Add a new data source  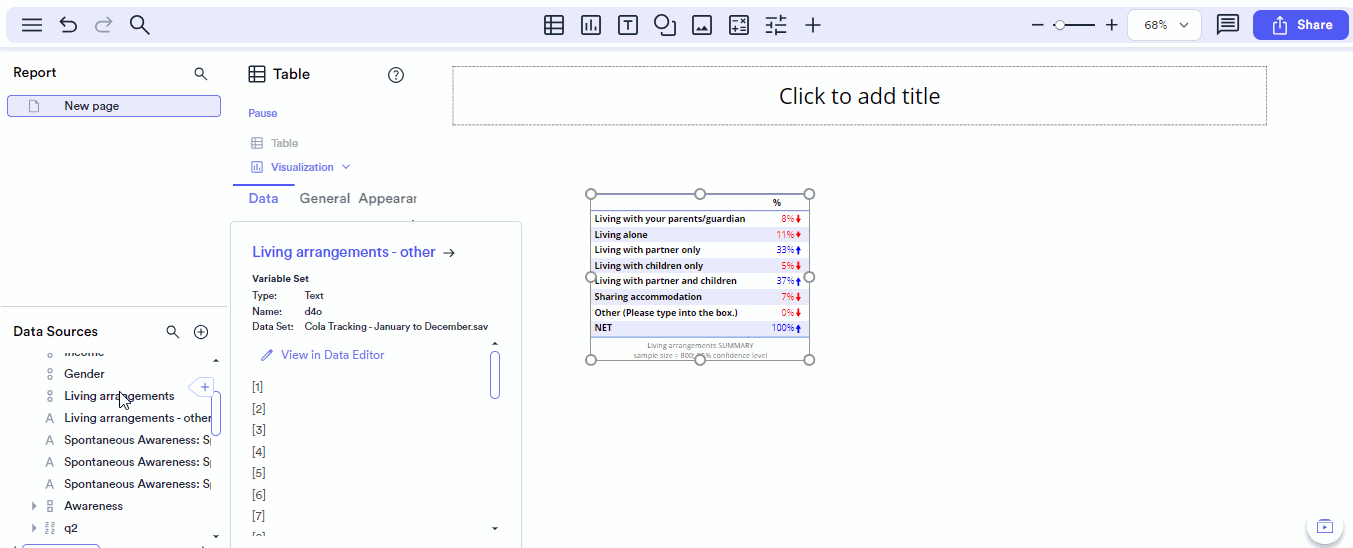201,332
